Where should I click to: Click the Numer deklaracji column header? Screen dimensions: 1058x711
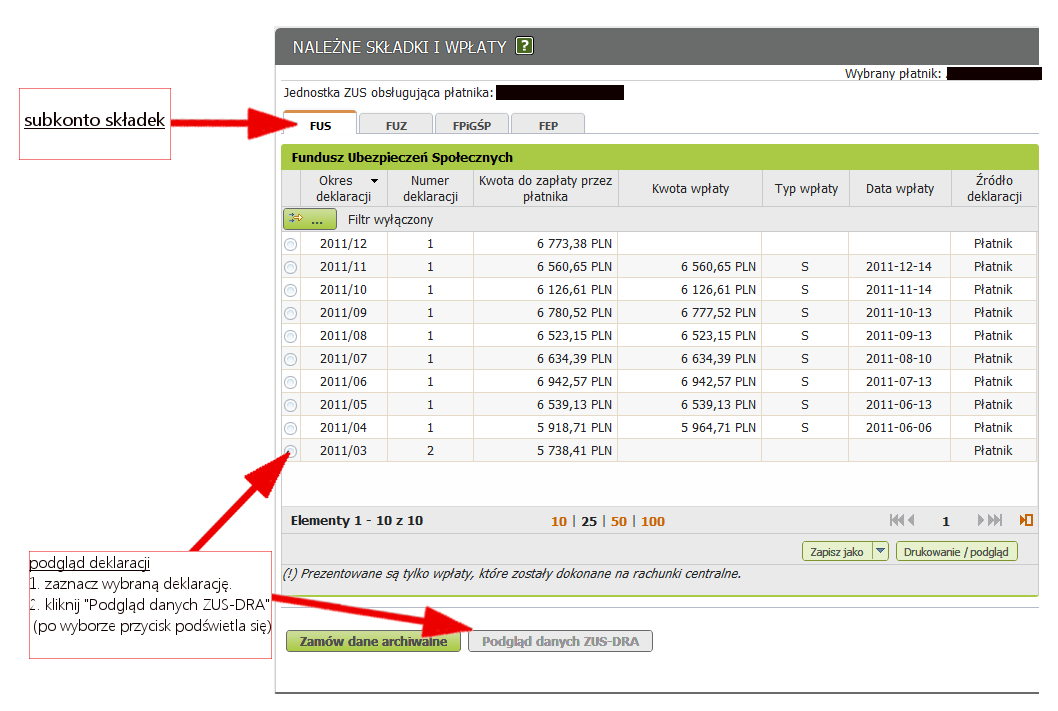[x=430, y=188]
